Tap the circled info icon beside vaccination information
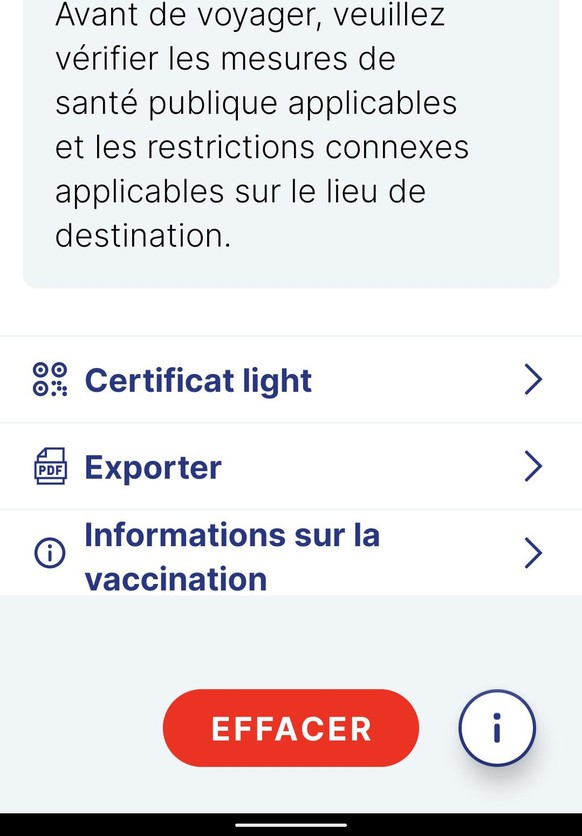Screen dimensions: 582x836 pyautogui.click(x=50, y=553)
